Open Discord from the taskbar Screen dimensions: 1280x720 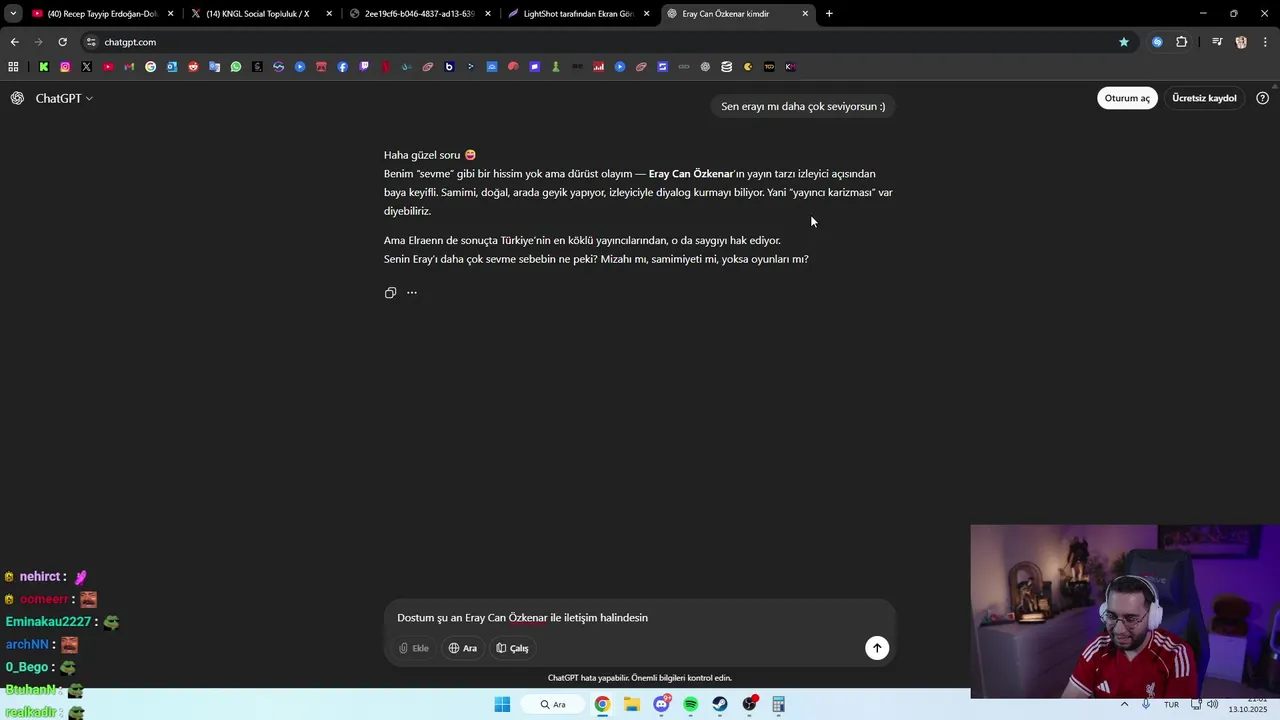[661, 704]
